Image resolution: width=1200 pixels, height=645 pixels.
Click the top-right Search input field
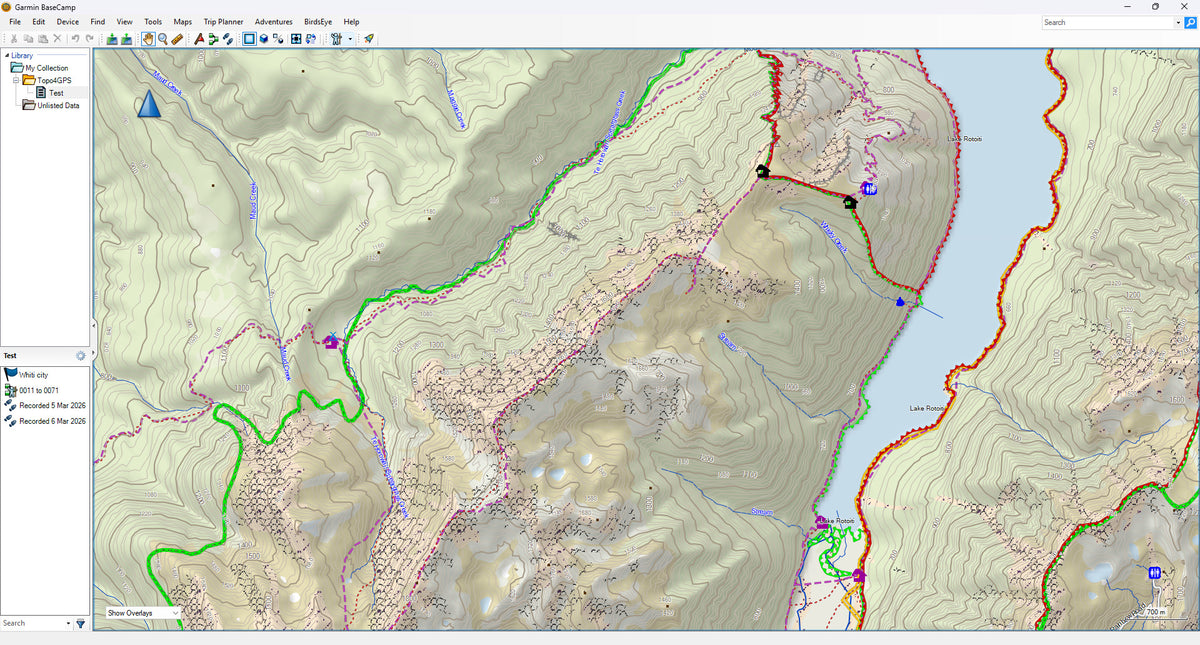(1106, 22)
